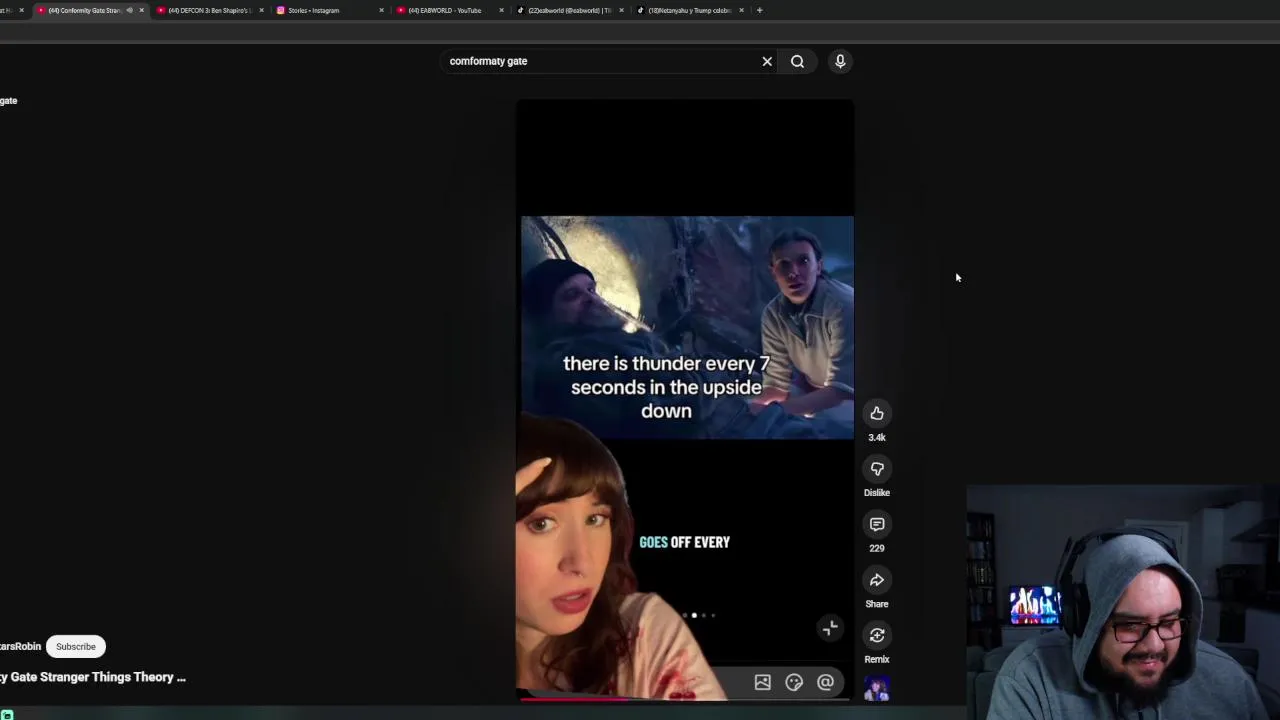Click the Shorts video player area
Screen dimensions: 1280x720
[x=685, y=400]
